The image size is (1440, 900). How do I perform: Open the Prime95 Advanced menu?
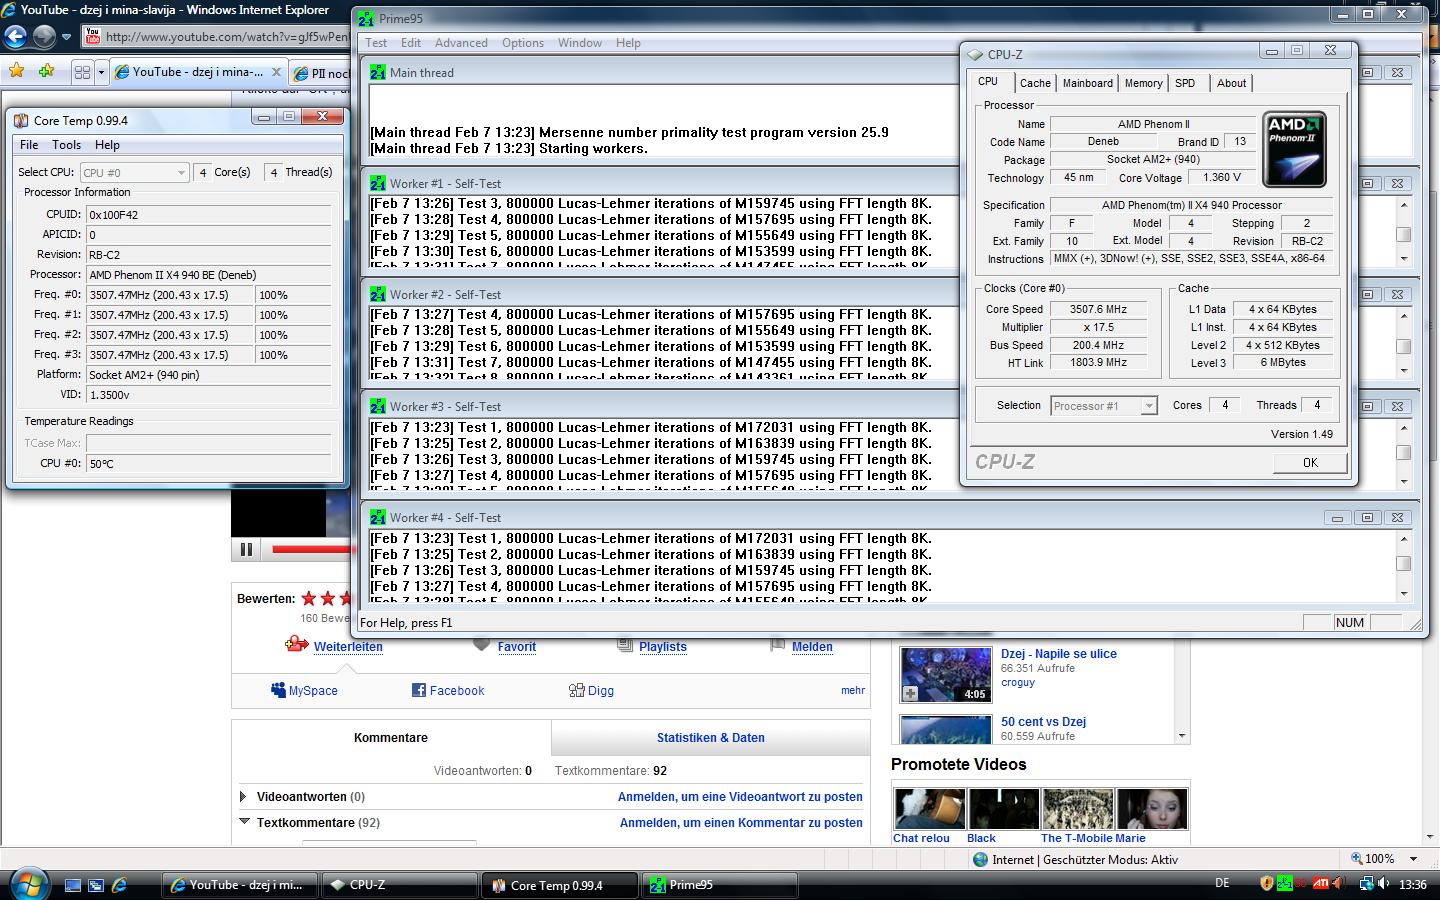tap(461, 43)
